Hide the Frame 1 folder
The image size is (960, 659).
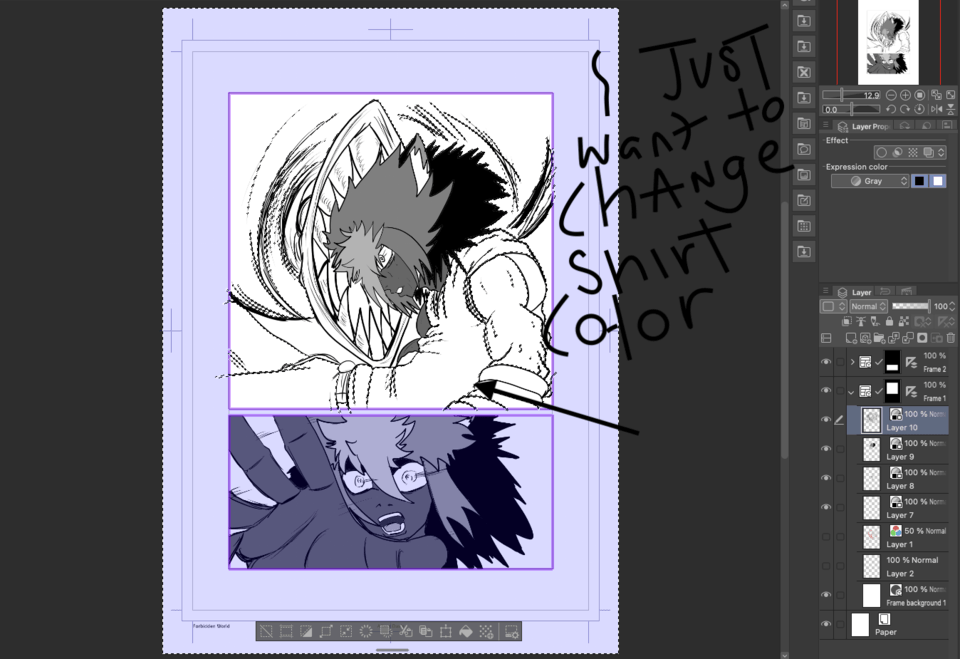[x=826, y=391]
